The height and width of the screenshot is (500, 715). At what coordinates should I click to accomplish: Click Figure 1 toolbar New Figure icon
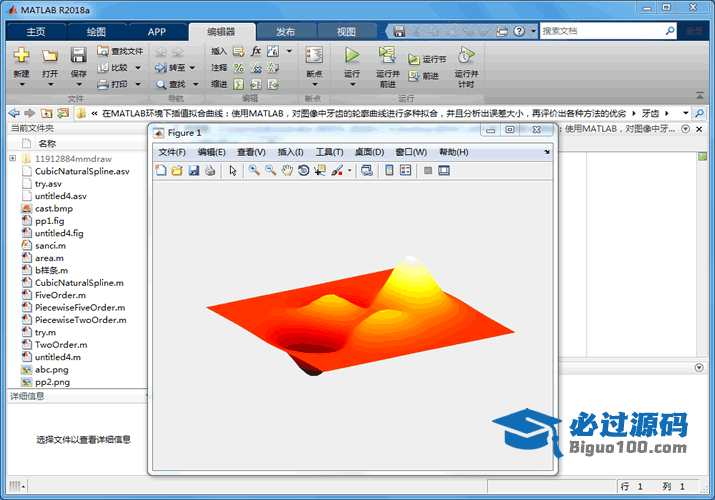pos(161,170)
